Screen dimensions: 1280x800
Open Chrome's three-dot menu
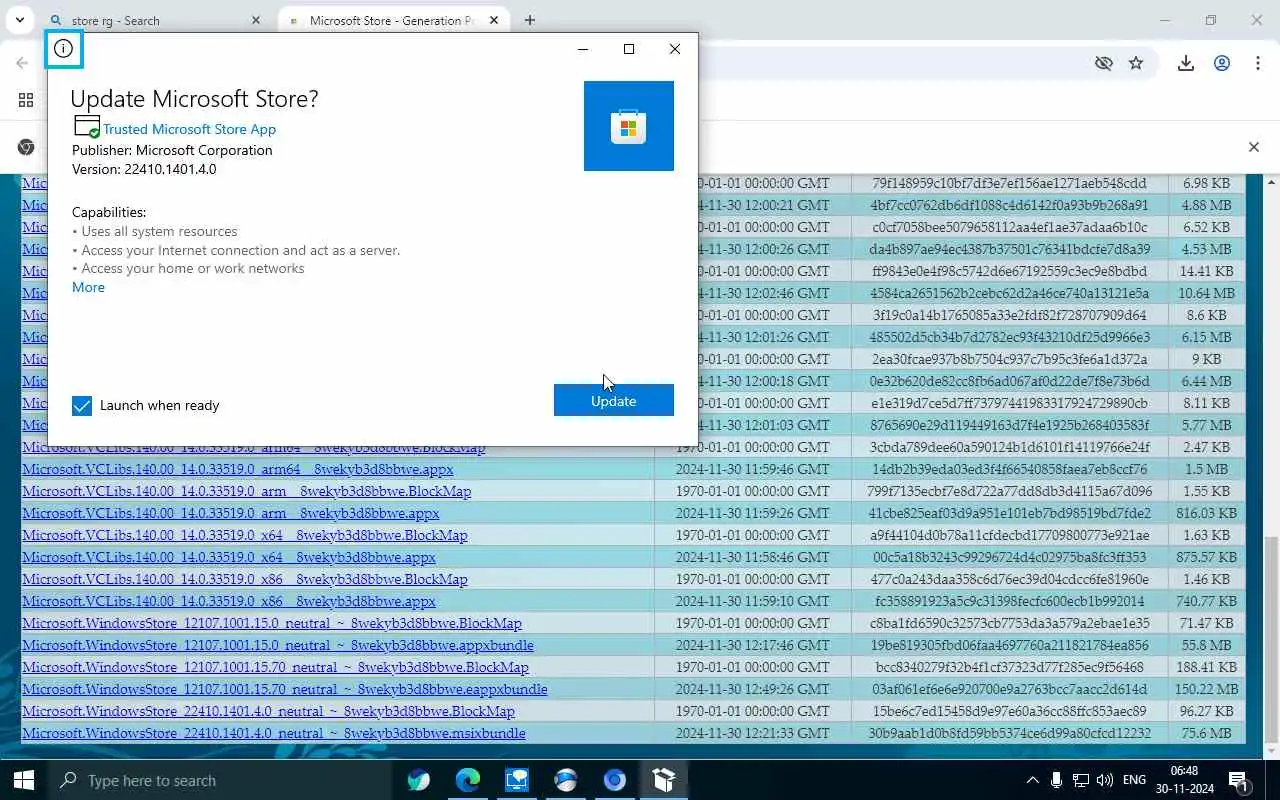click(1257, 63)
